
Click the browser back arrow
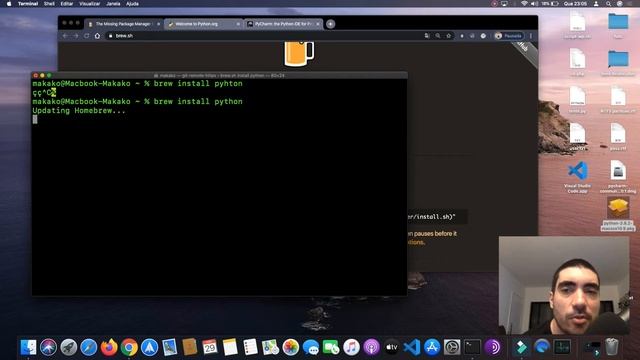(x=65, y=36)
